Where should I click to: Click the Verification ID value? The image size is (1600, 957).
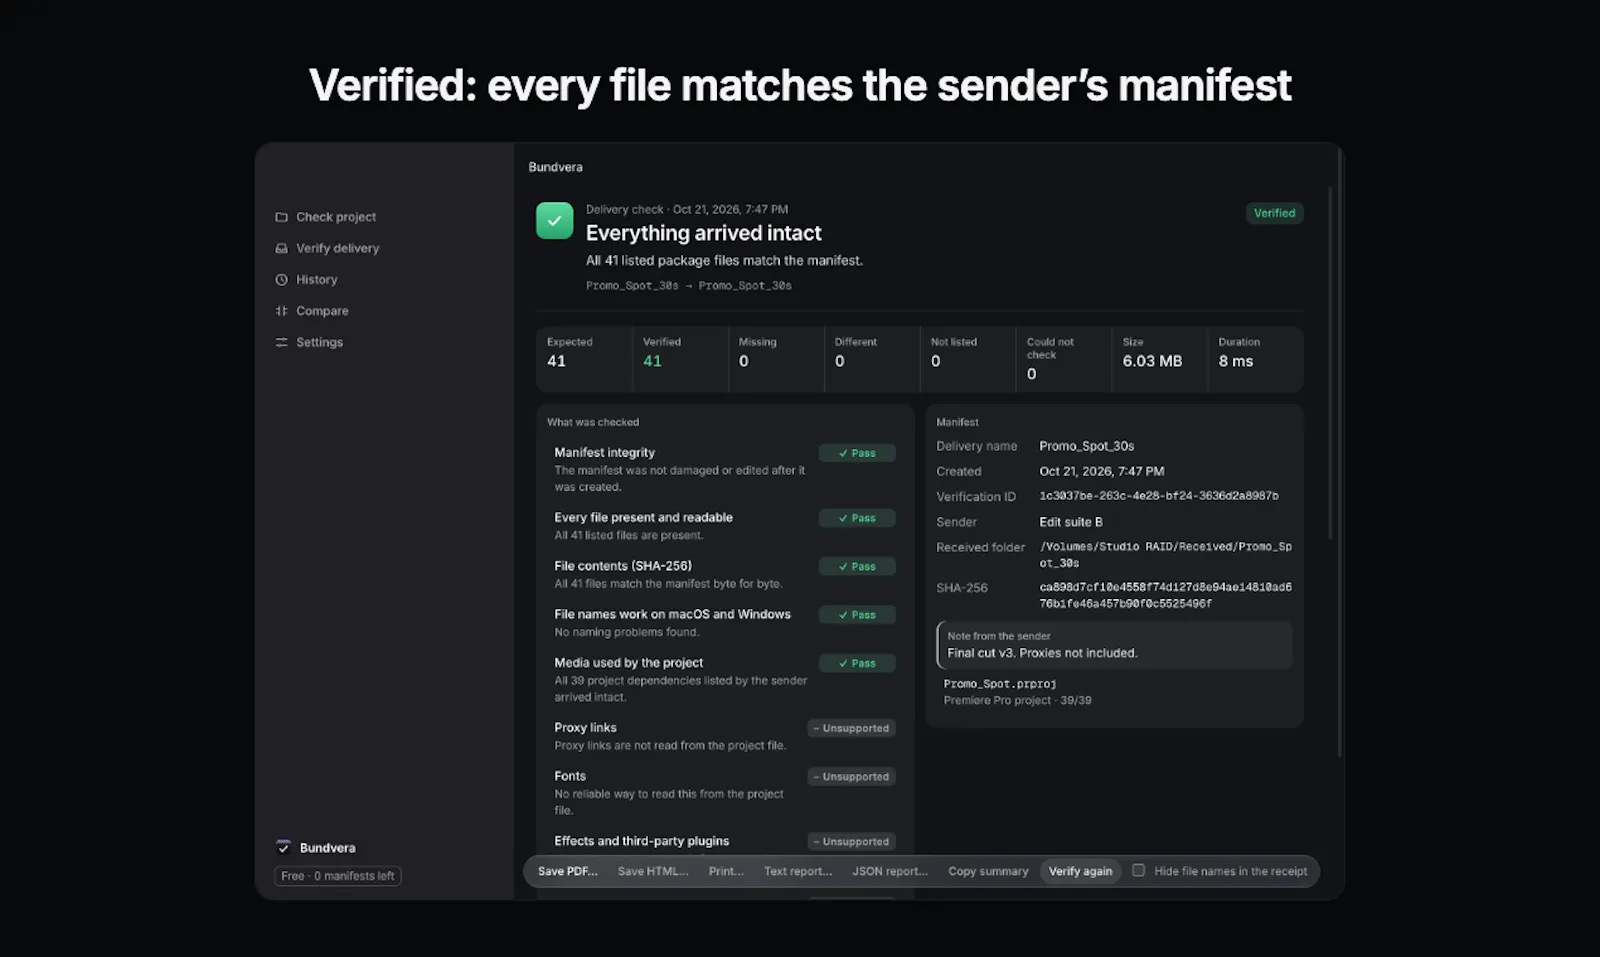pyautogui.click(x=1159, y=496)
